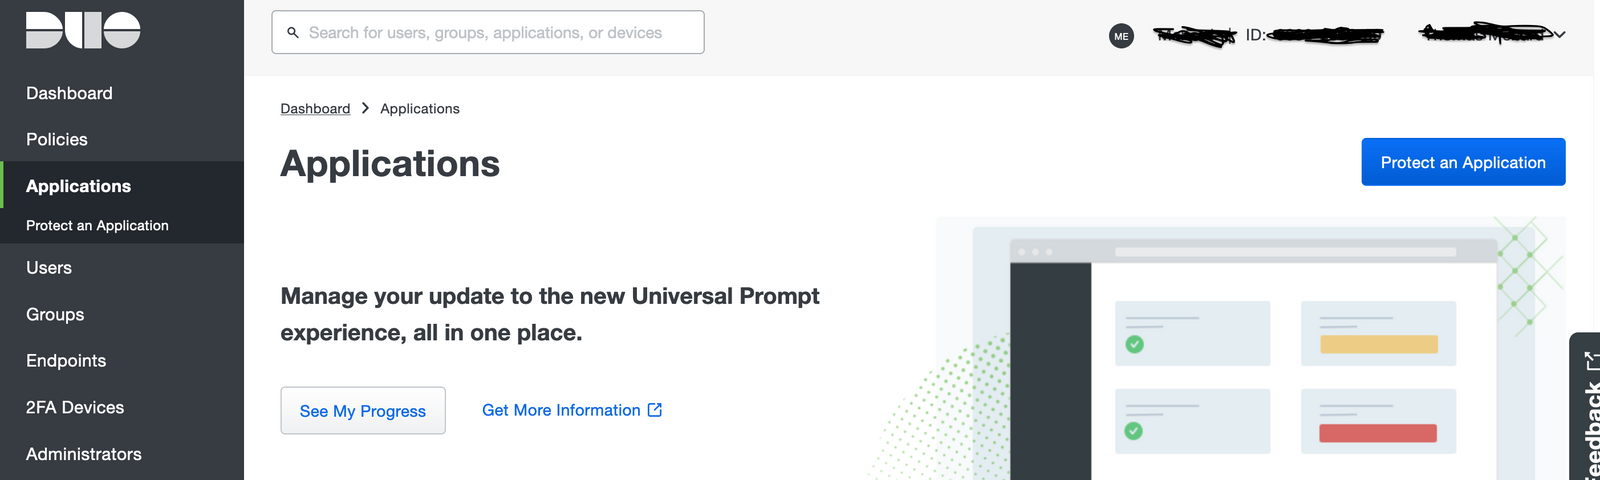The width and height of the screenshot is (1600, 480).
Task: Open Administrators in the sidebar
Action: 84,454
